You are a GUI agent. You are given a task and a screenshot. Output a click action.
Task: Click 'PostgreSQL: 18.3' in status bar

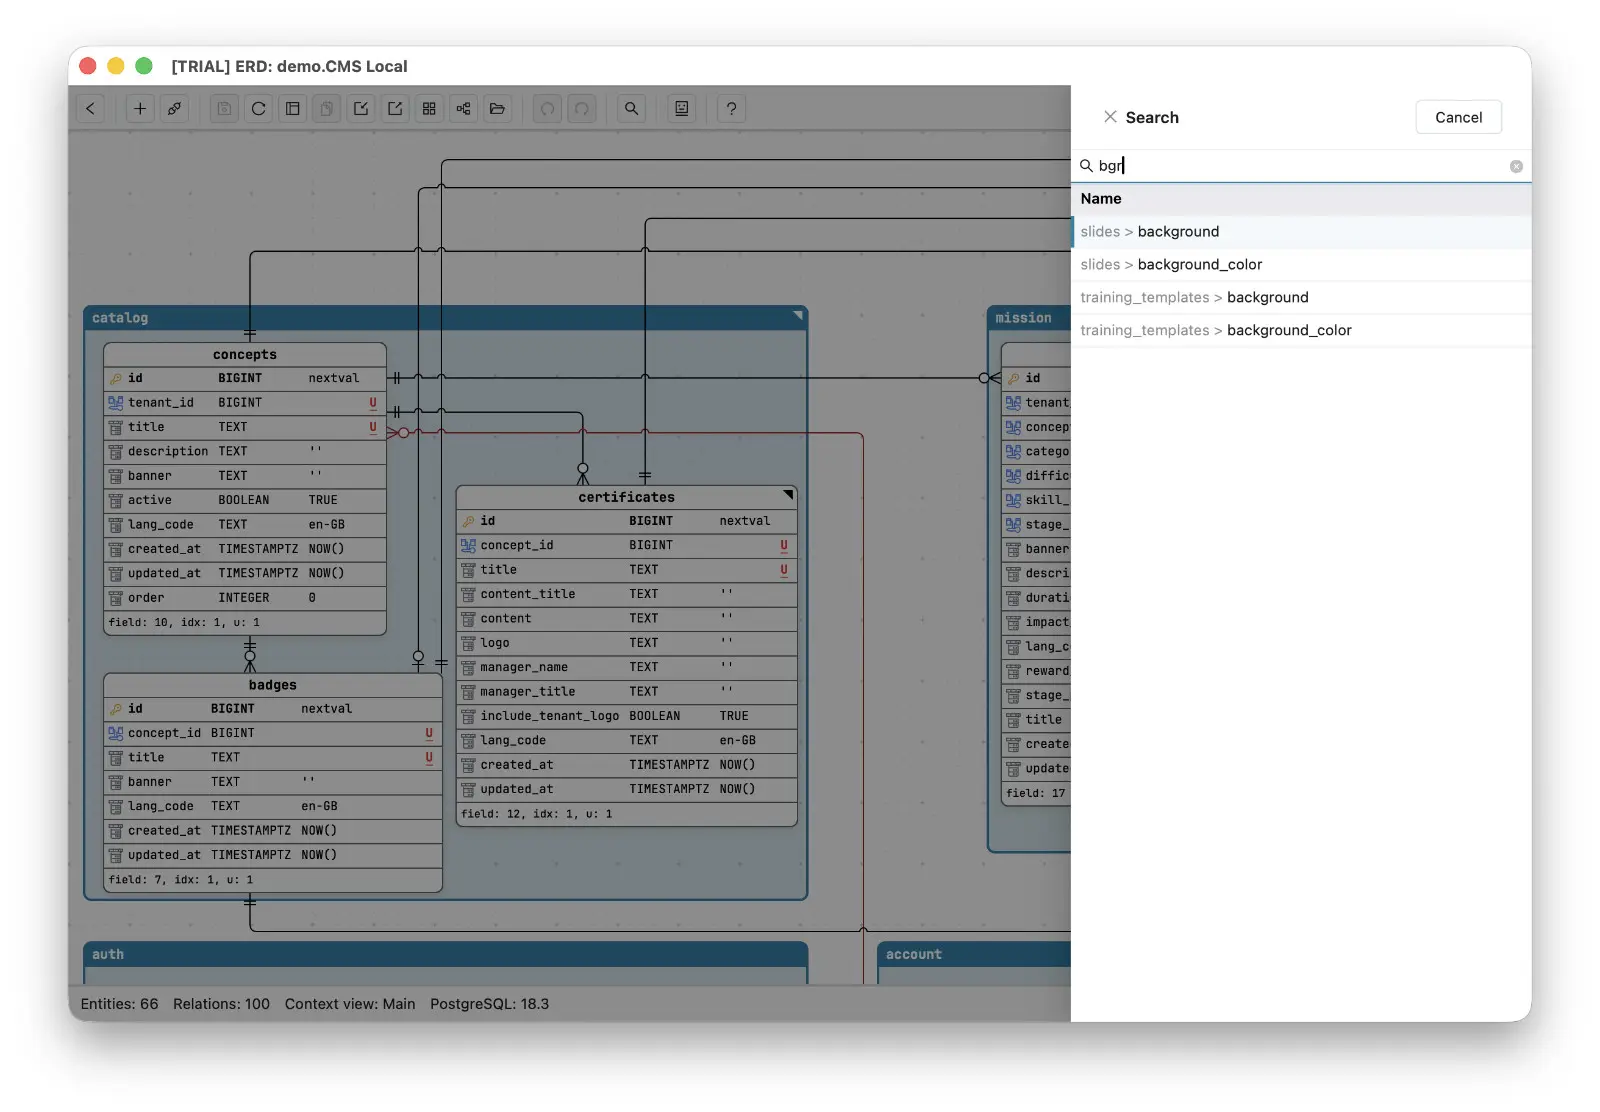(489, 1004)
